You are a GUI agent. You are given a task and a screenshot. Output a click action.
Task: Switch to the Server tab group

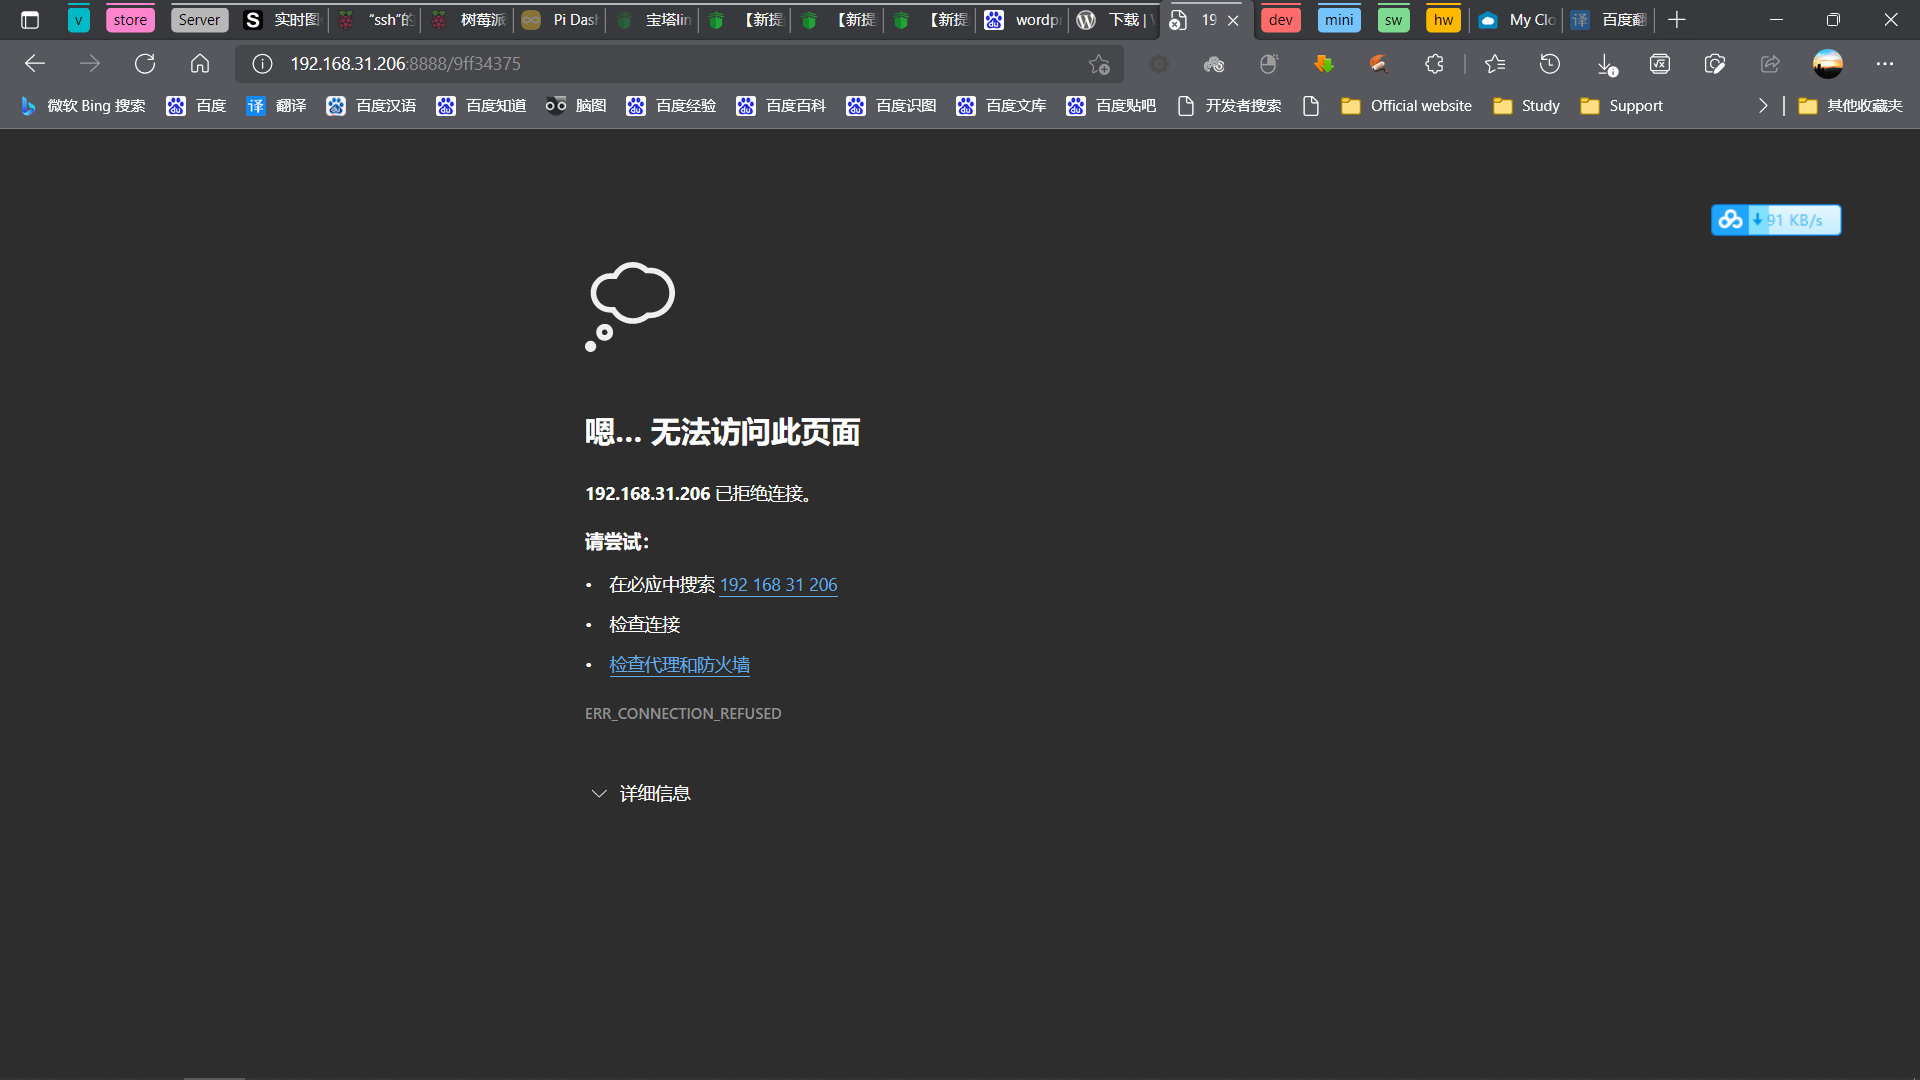coord(199,20)
